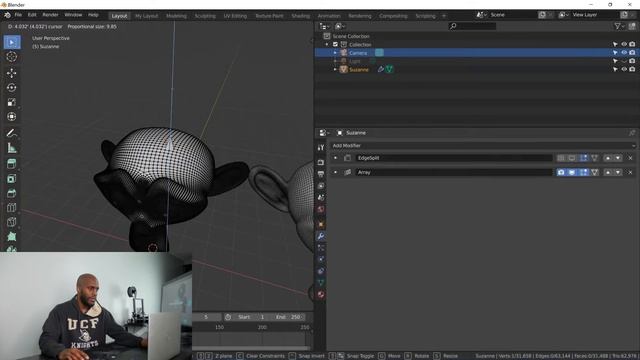Open the Window menu
The height and width of the screenshot is (360, 640).
73,15
